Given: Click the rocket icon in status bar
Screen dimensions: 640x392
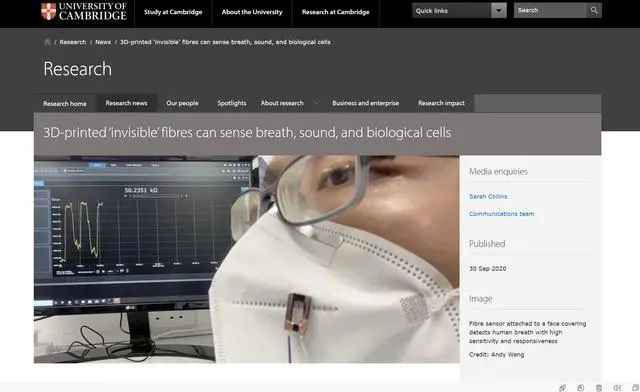Looking at the screenshot, I should (562, 388).
